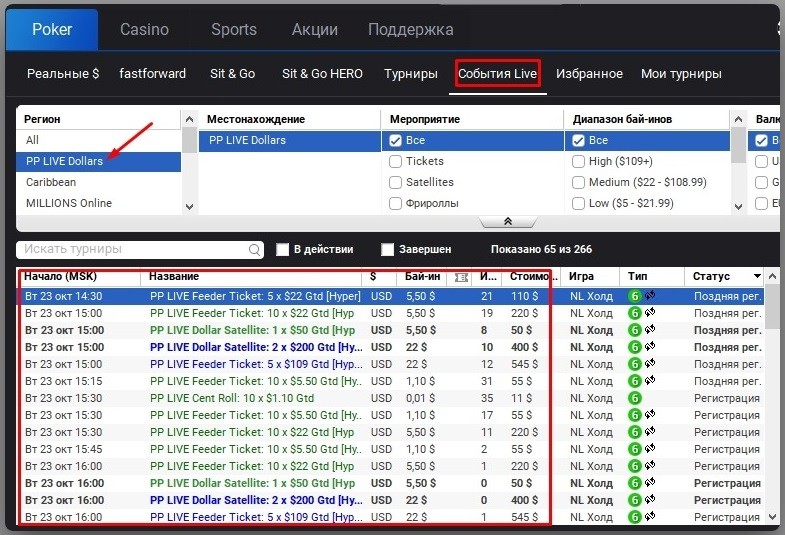The image size is (785, 535).
Task: Click the Region list scroll-down arrow
Action: (x=189, y=206)
